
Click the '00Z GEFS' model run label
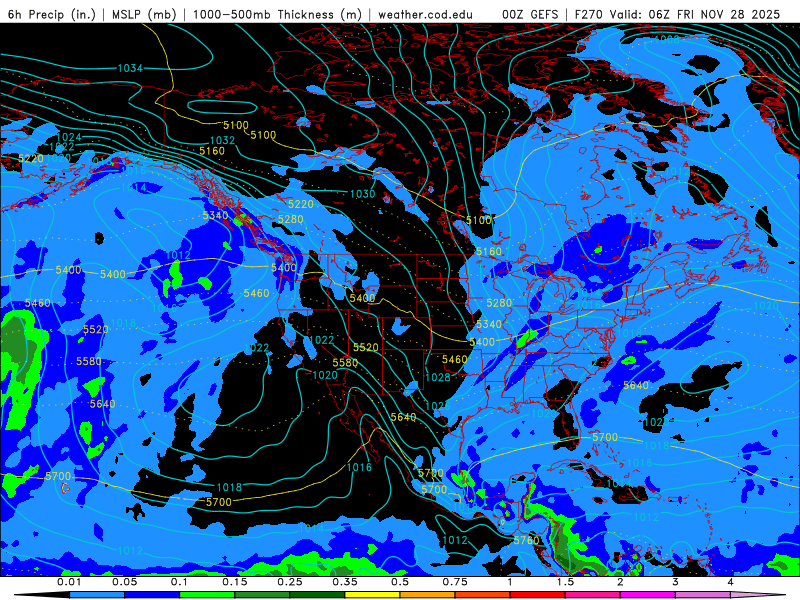[x=530, y=14]
